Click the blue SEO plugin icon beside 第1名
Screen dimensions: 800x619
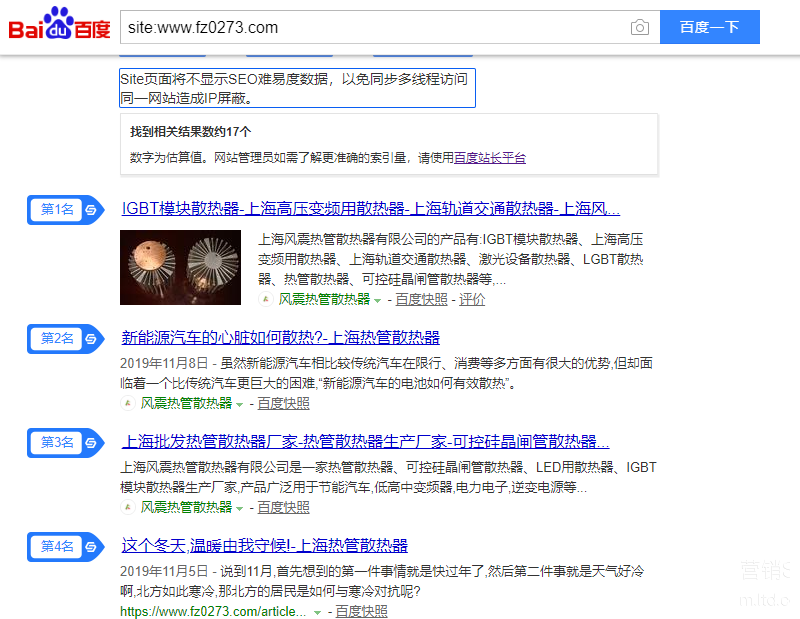[90, 210]
